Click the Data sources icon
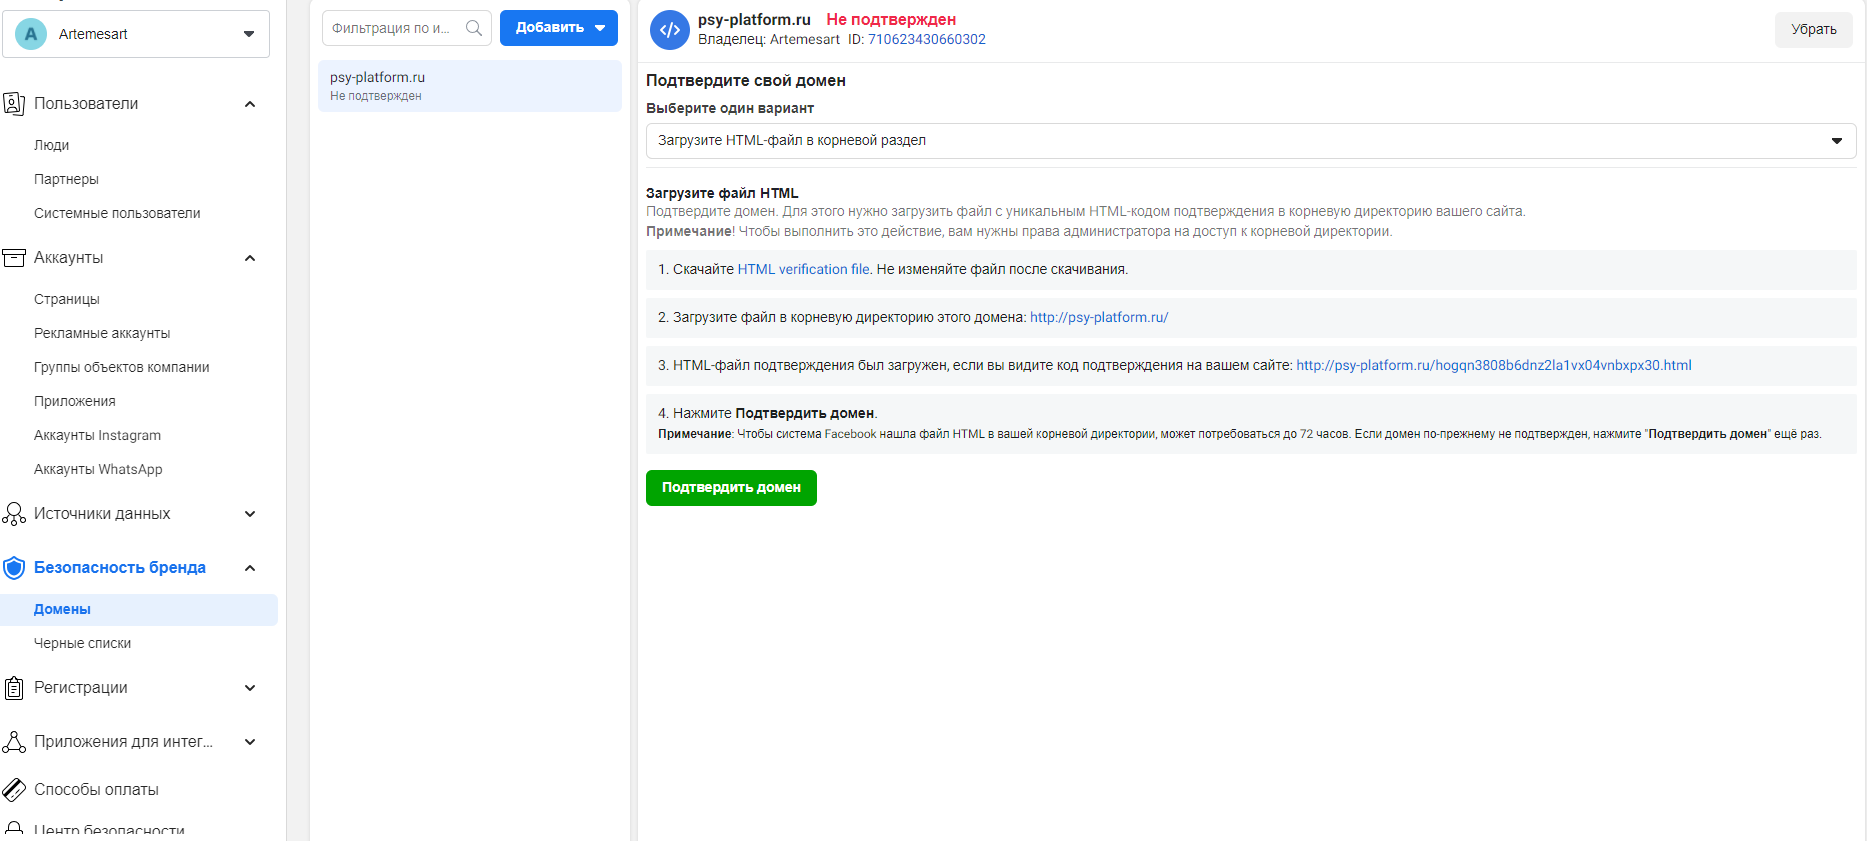The width and height of the screenshot is (1872, 841). coord(14,514)
